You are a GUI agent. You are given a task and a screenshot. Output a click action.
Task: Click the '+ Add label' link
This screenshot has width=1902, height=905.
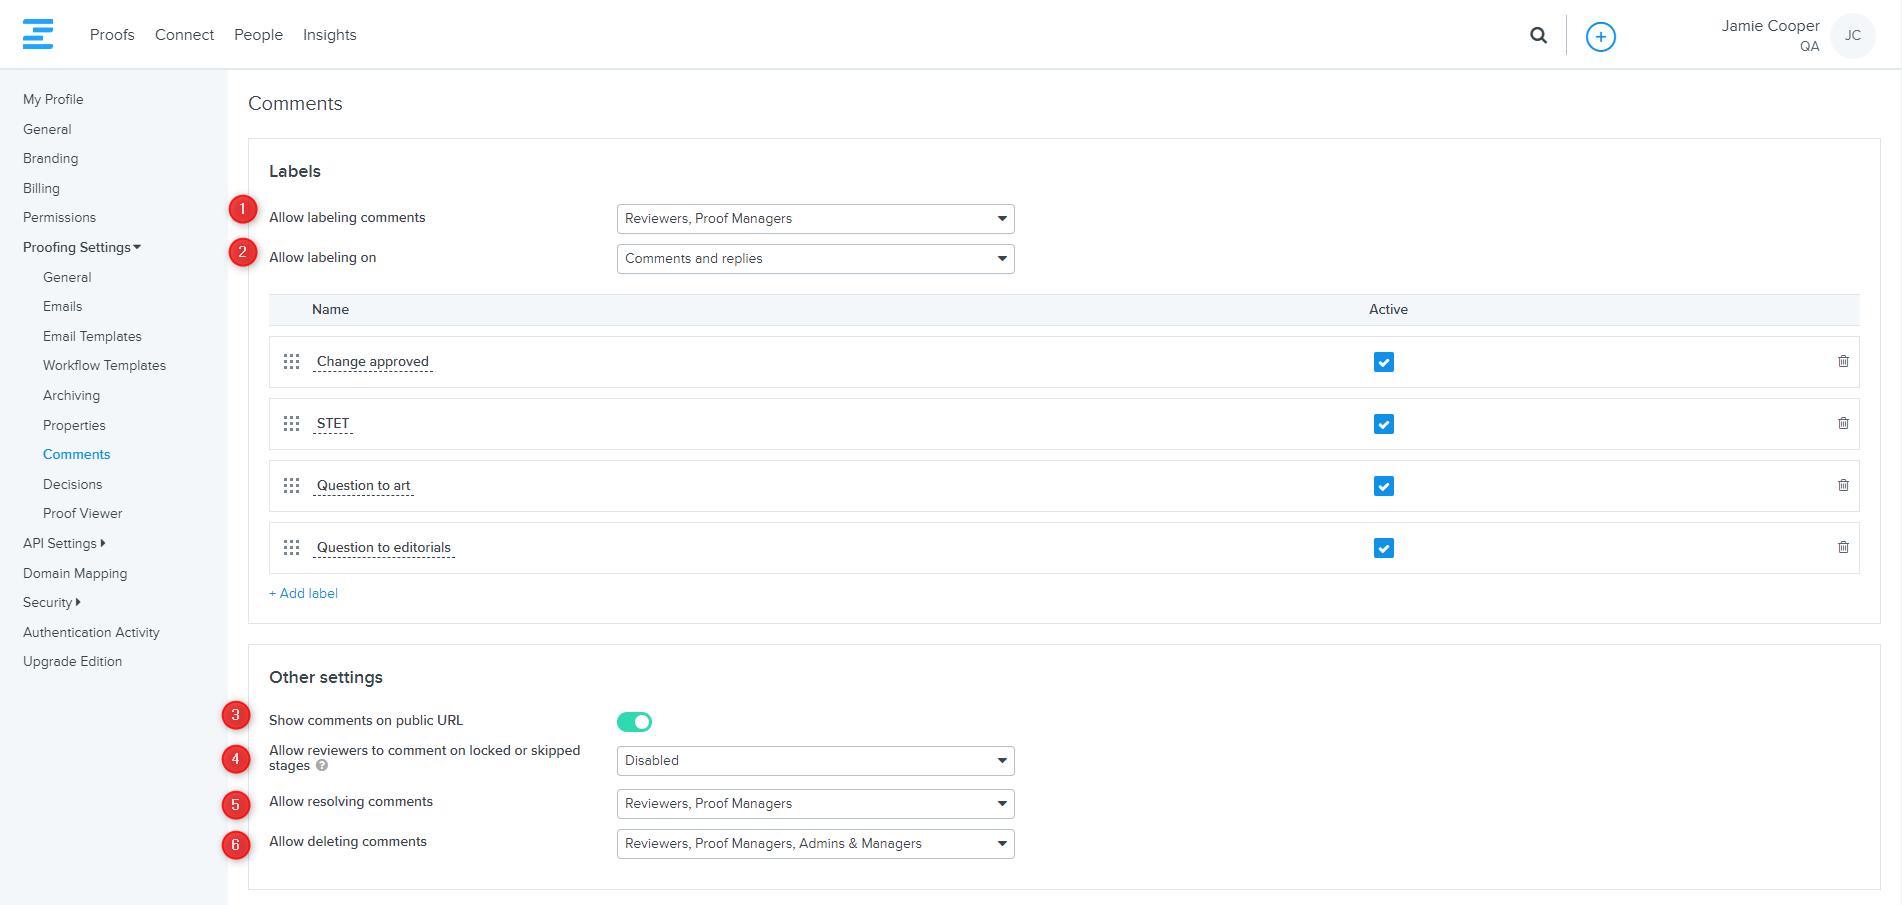tap(304, 594)
